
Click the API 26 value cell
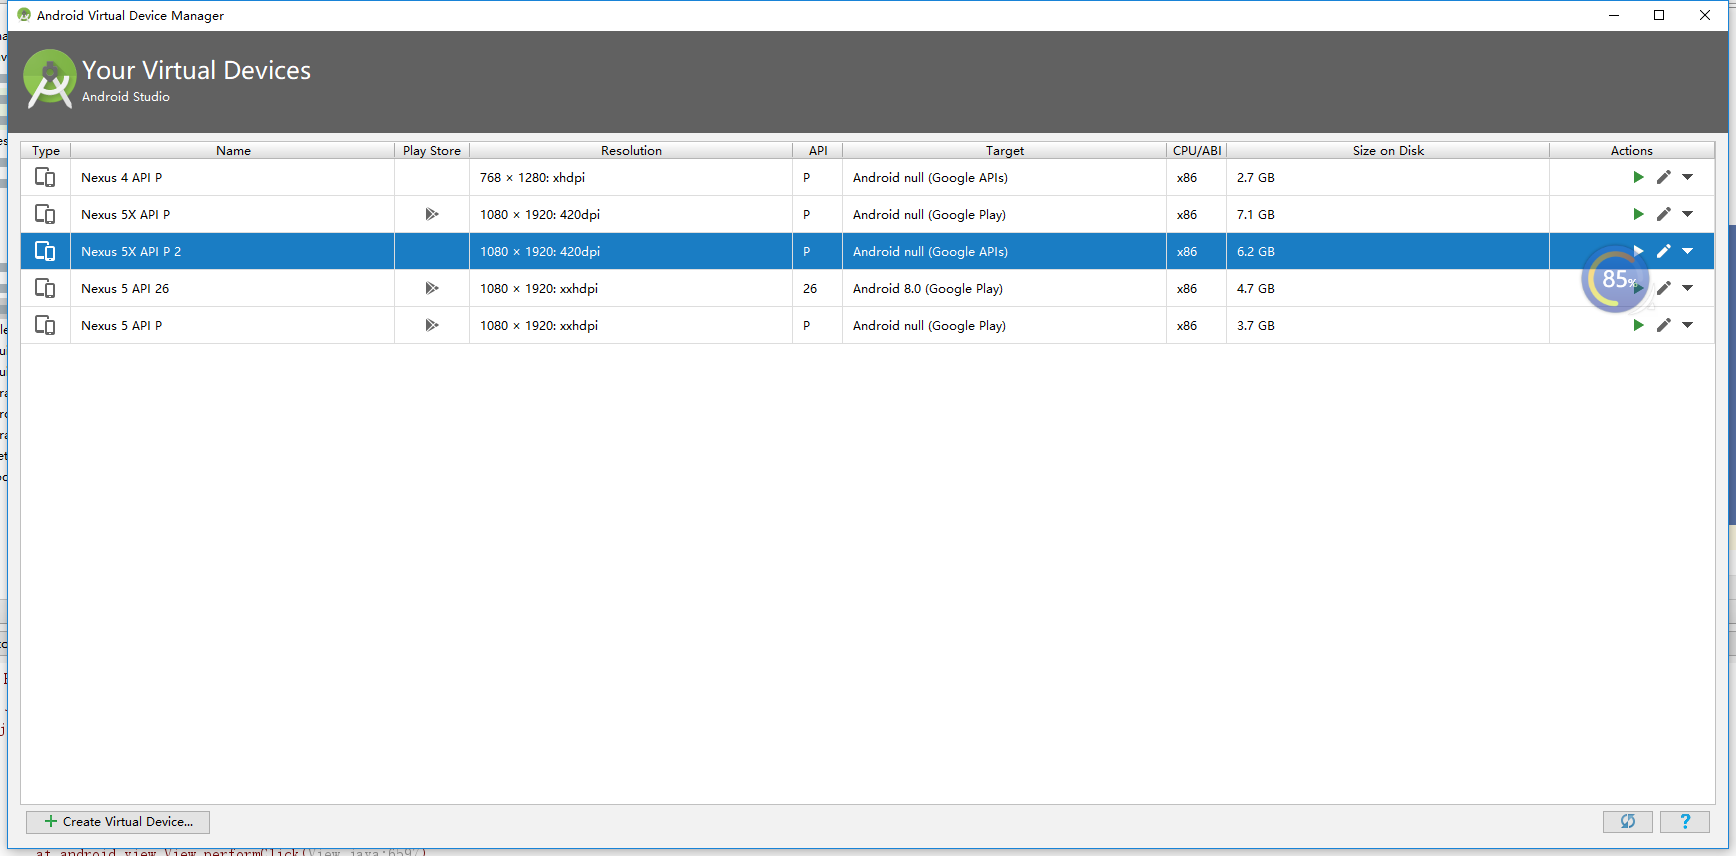tap(818, 288)
